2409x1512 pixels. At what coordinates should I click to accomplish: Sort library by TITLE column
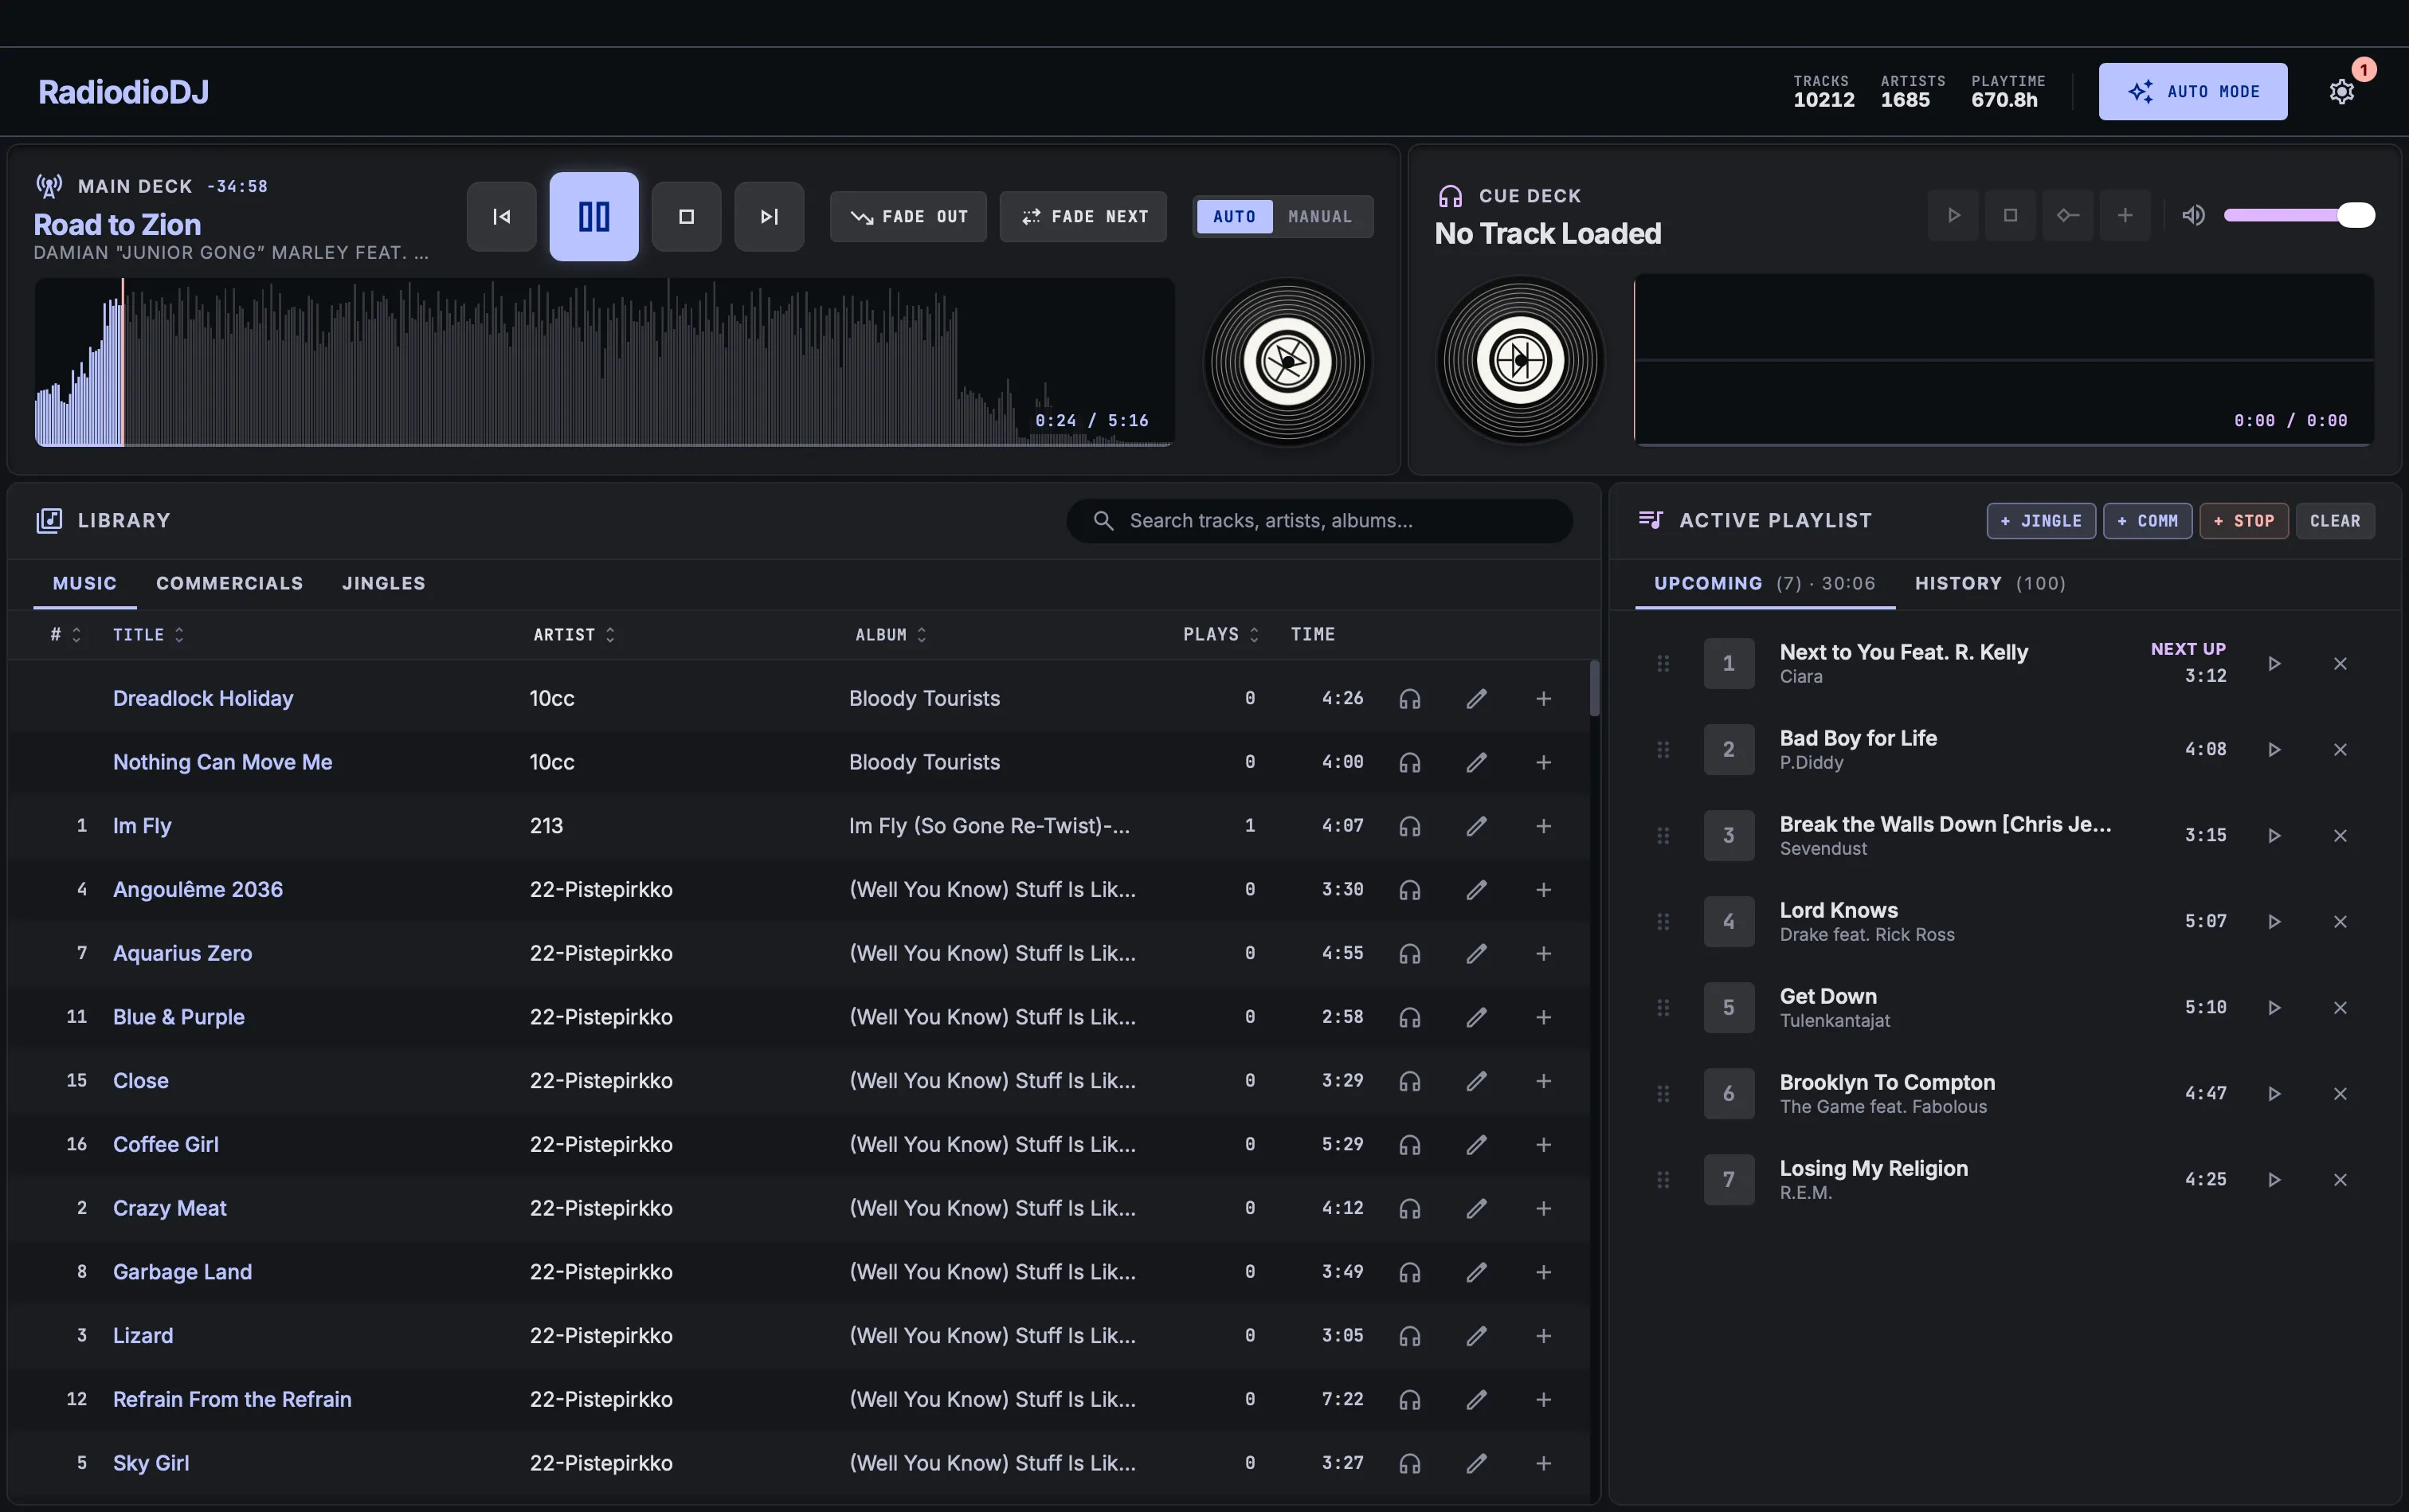pos(148,635)
